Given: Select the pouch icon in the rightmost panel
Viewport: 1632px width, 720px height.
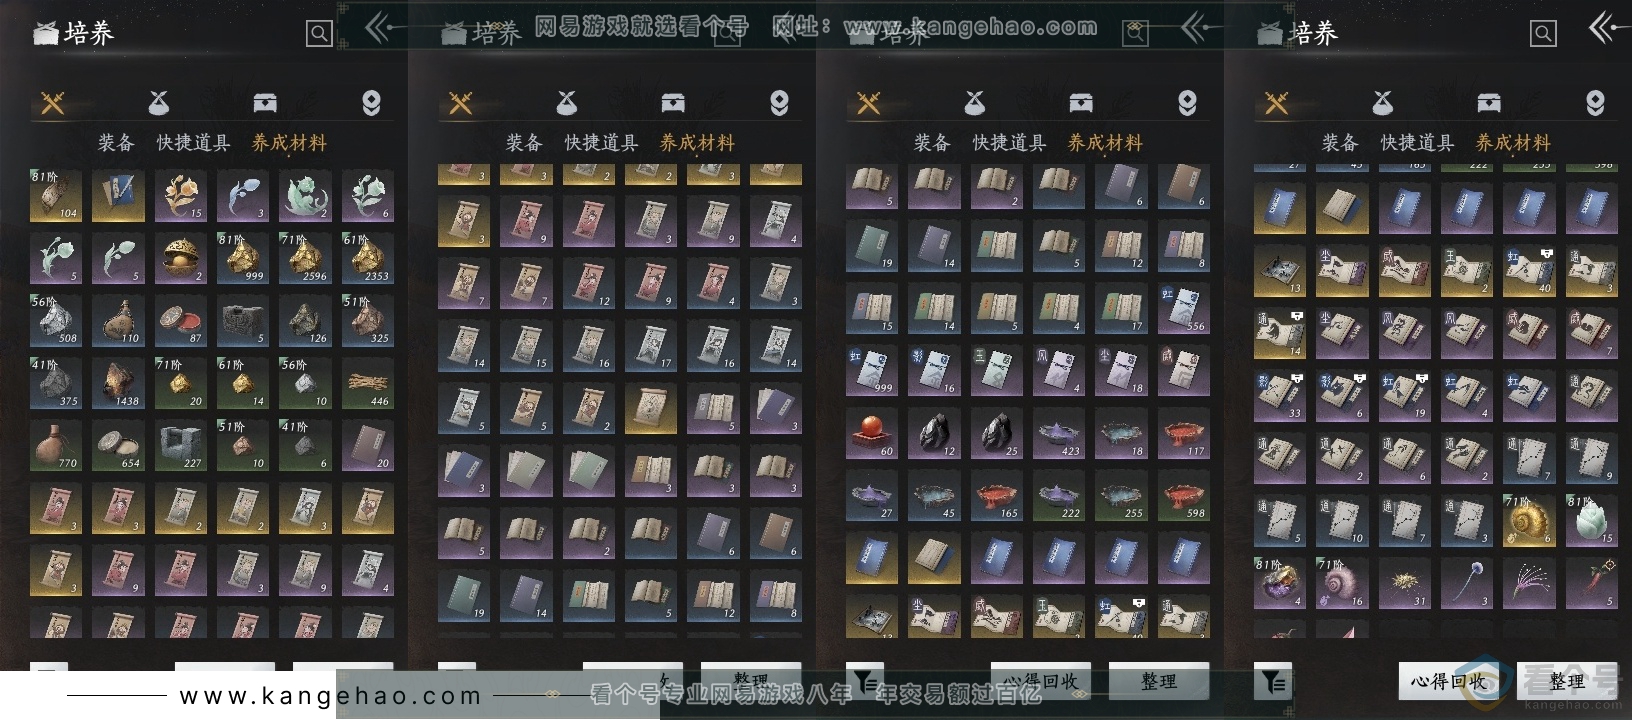Looking at the screenshot, I should 1383,102.
